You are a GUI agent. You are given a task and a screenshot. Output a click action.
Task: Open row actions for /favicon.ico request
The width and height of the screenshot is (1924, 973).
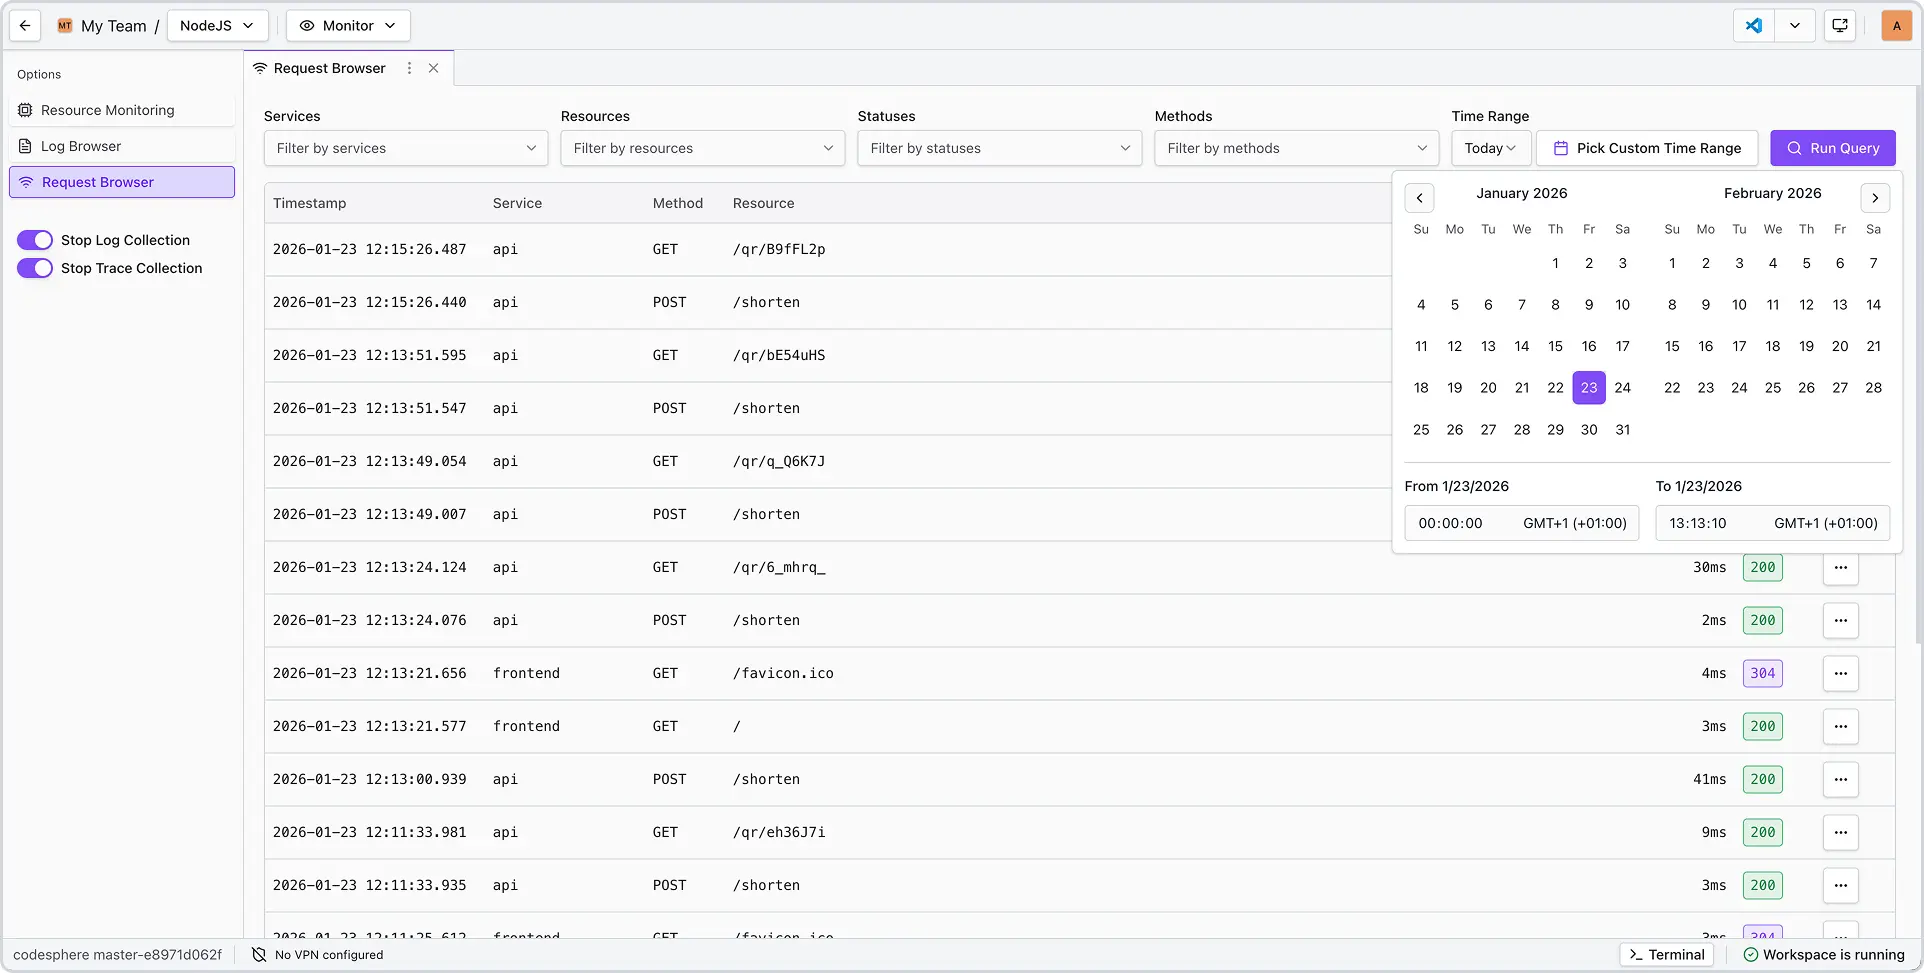(x=1840, y=673)
